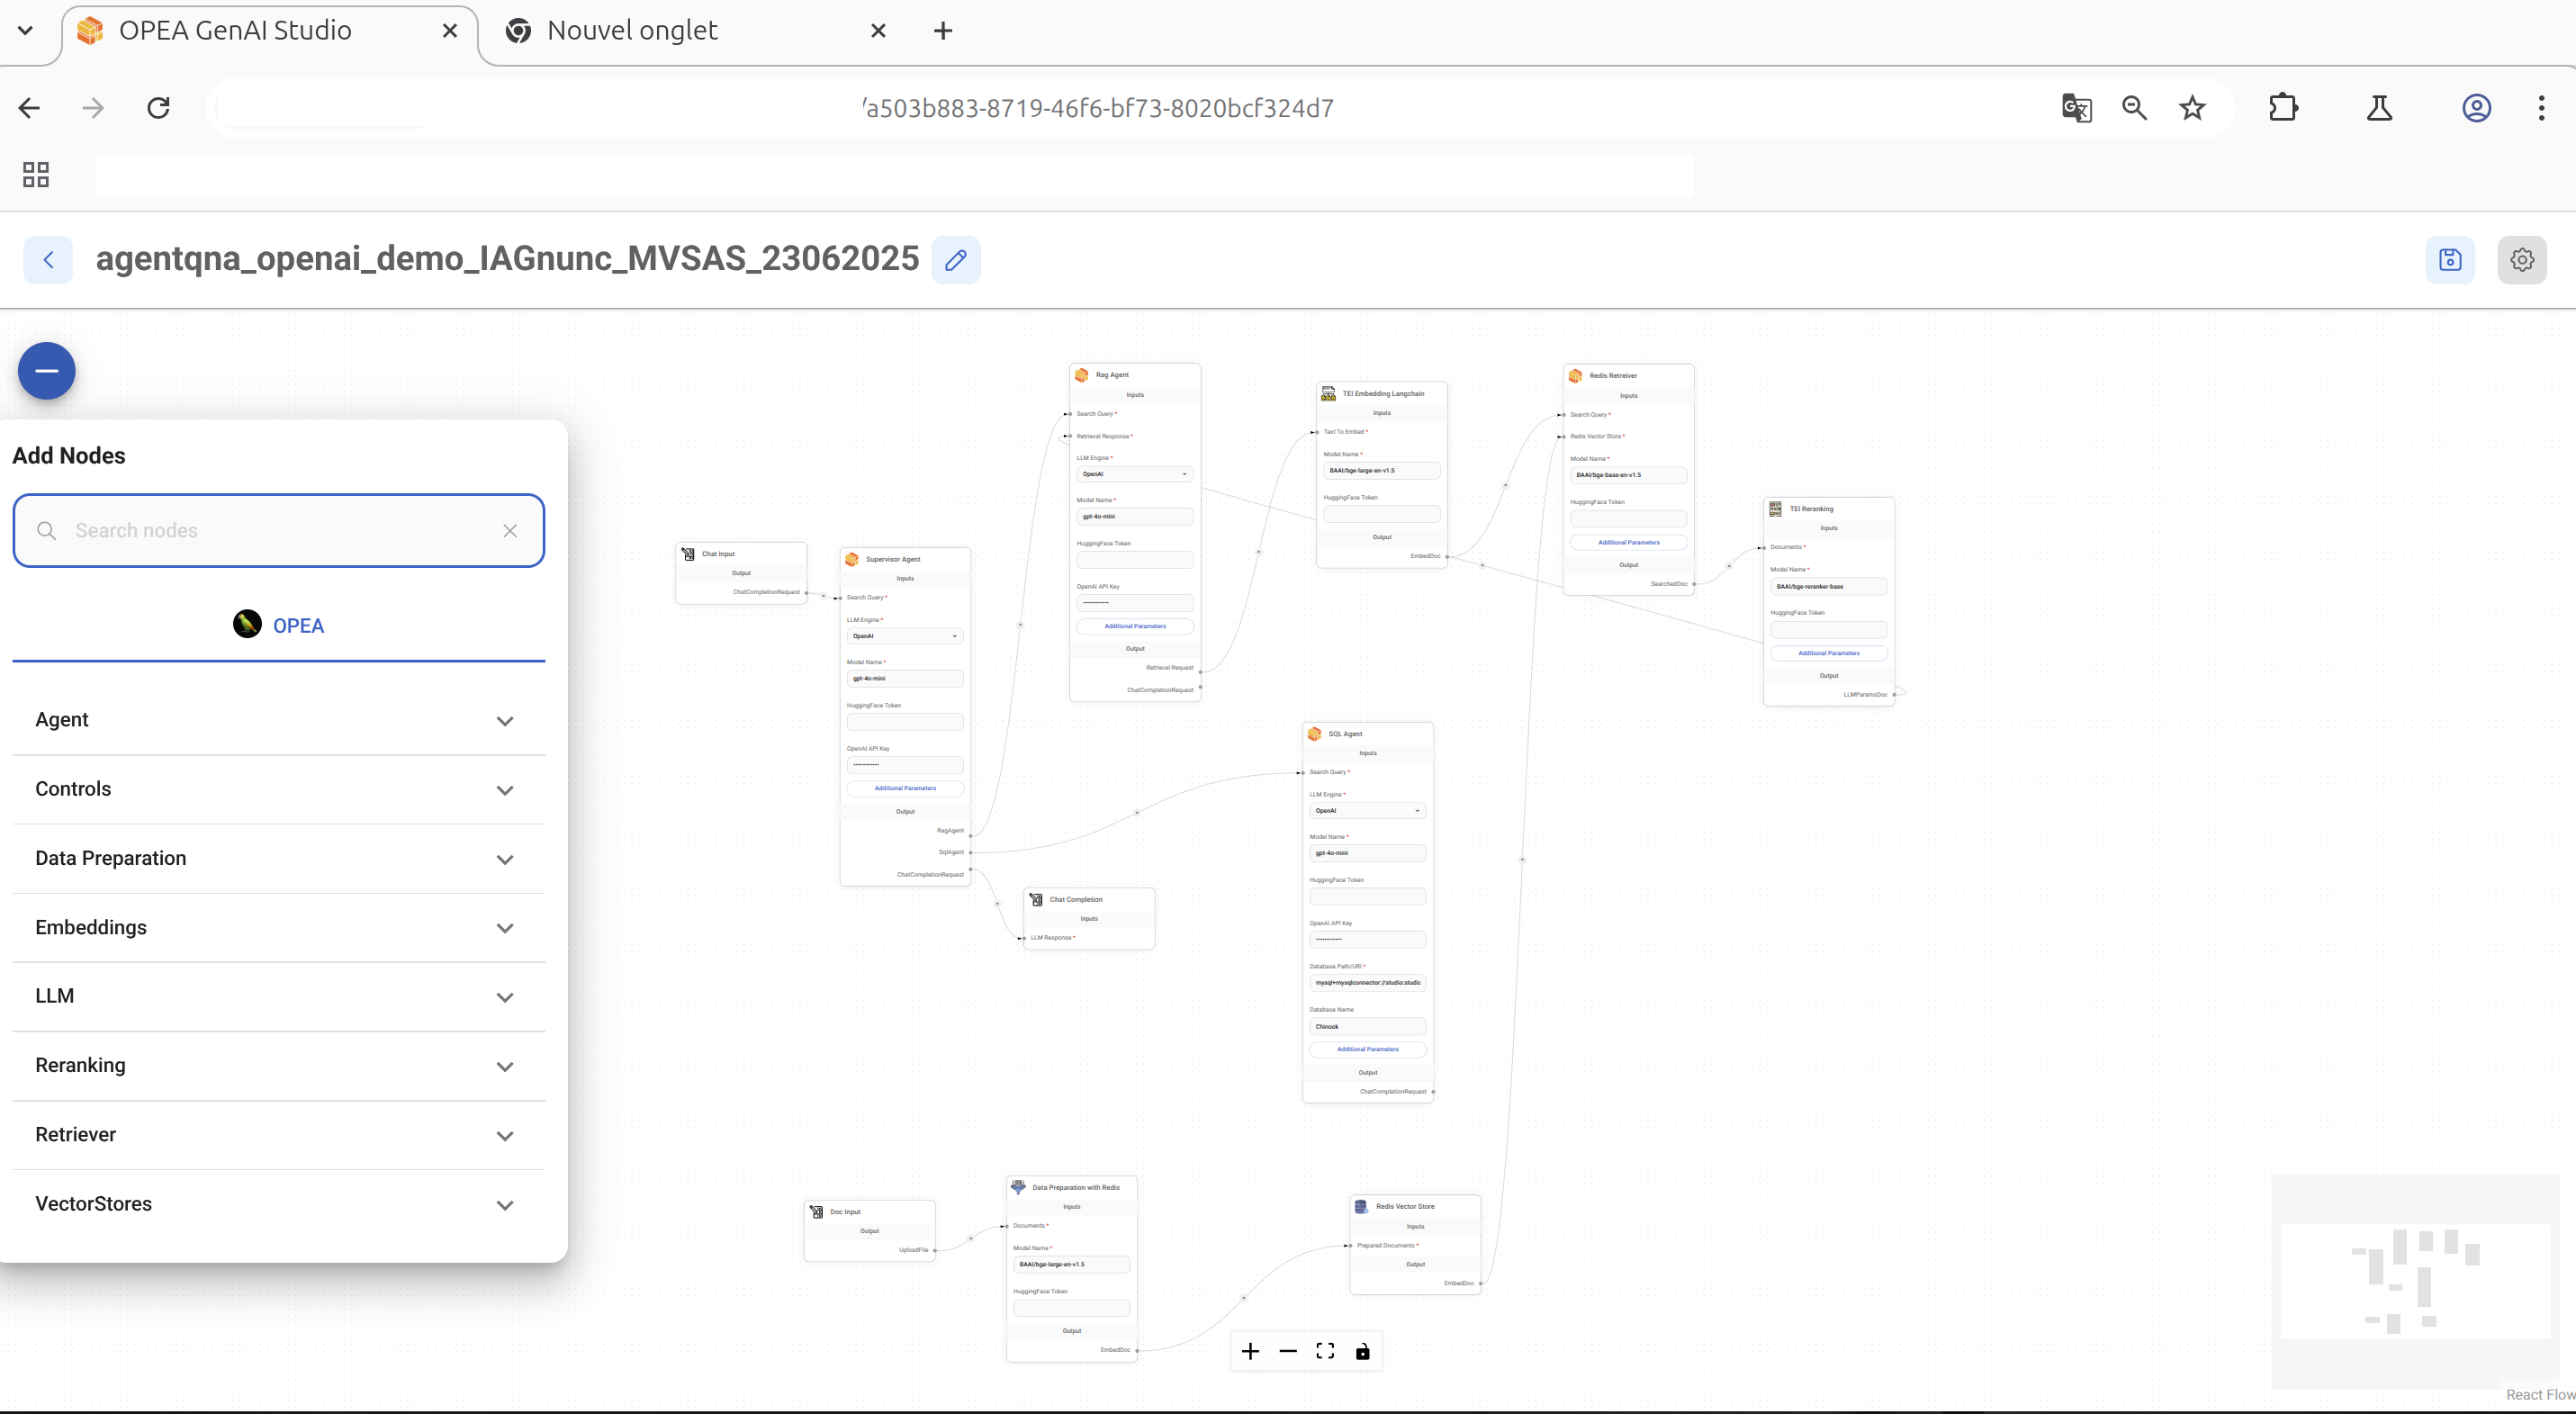Click Additional Parameters in Redis Retreiver node

coord(1629,542)
